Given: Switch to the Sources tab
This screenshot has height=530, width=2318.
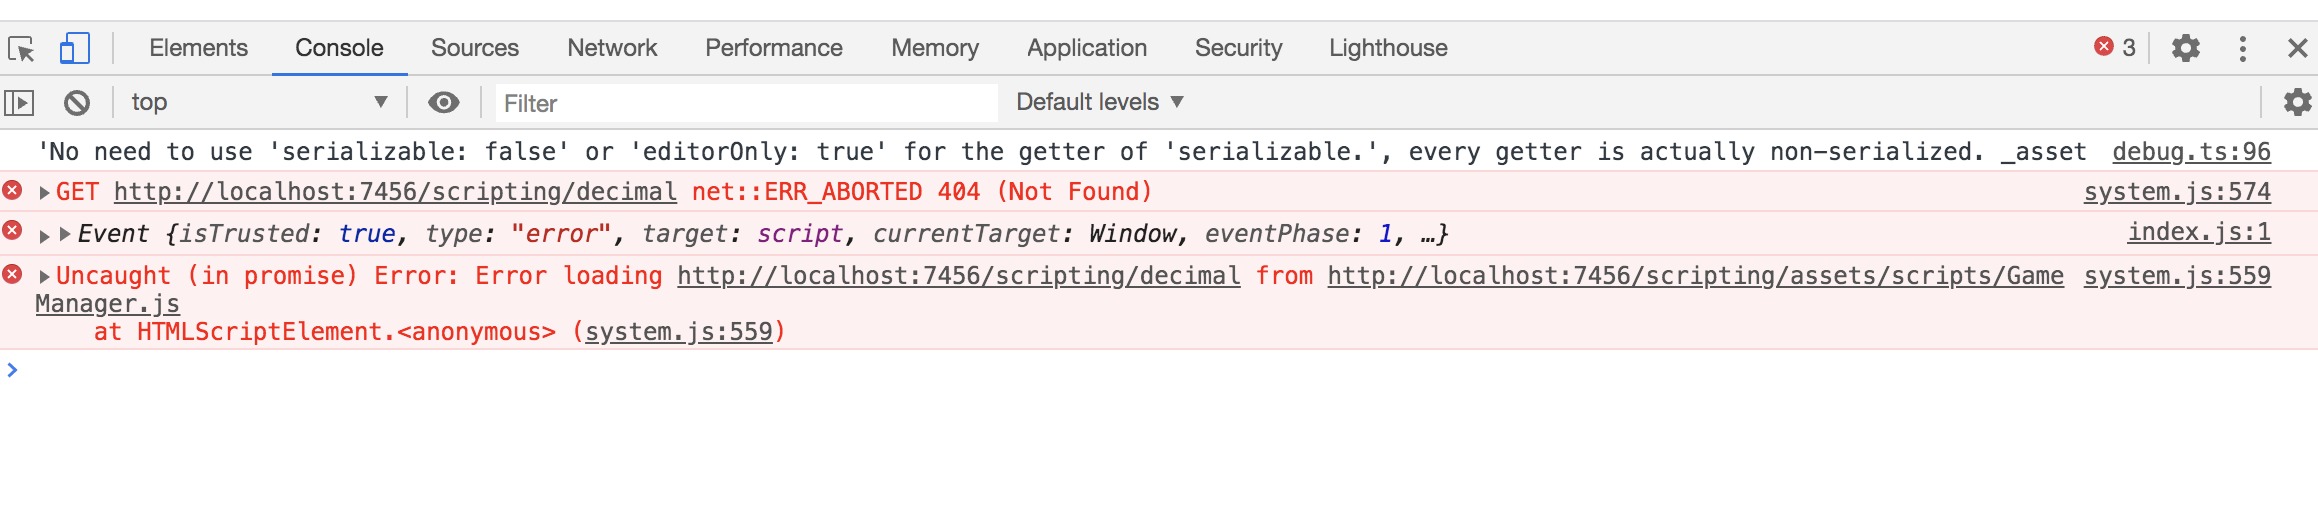Looking at the screenshot, I should click(474, 48).
